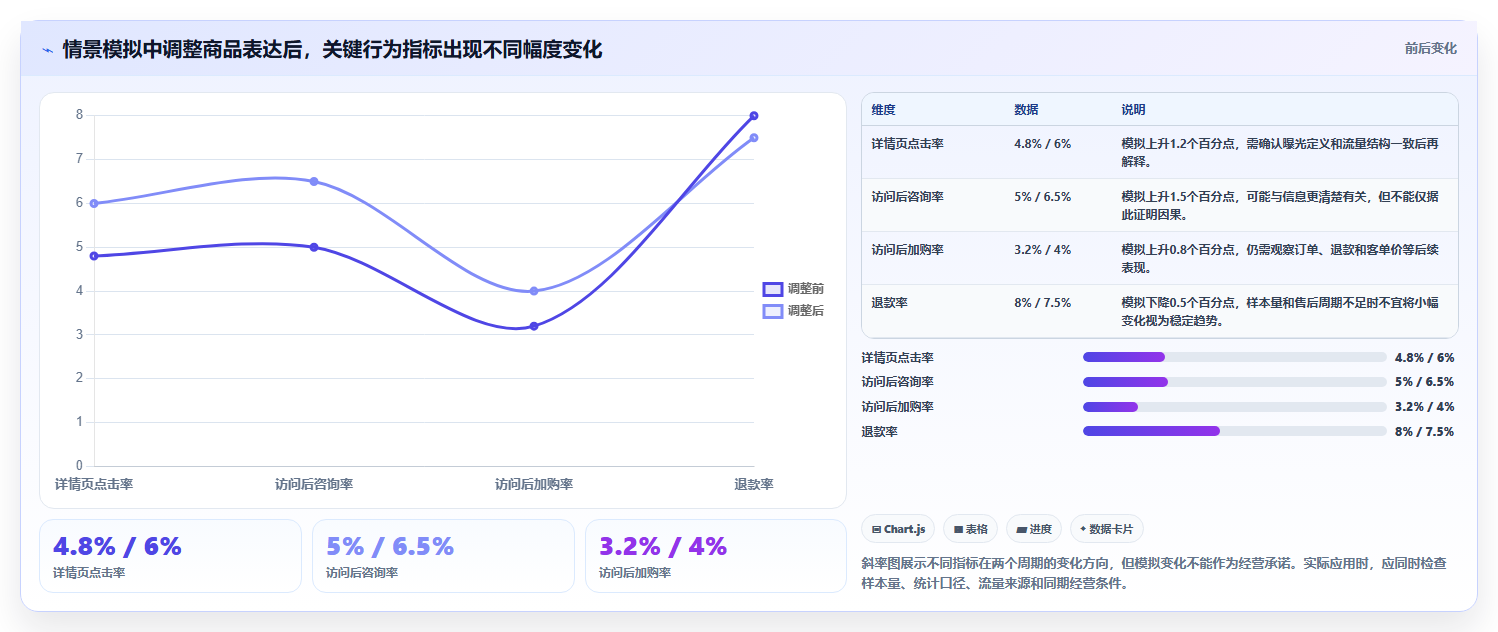The height and width of the screenshot is (632, 1498).
Task: Click the 访问后加购率 progress bar
Action: (x=1234, y=406)
